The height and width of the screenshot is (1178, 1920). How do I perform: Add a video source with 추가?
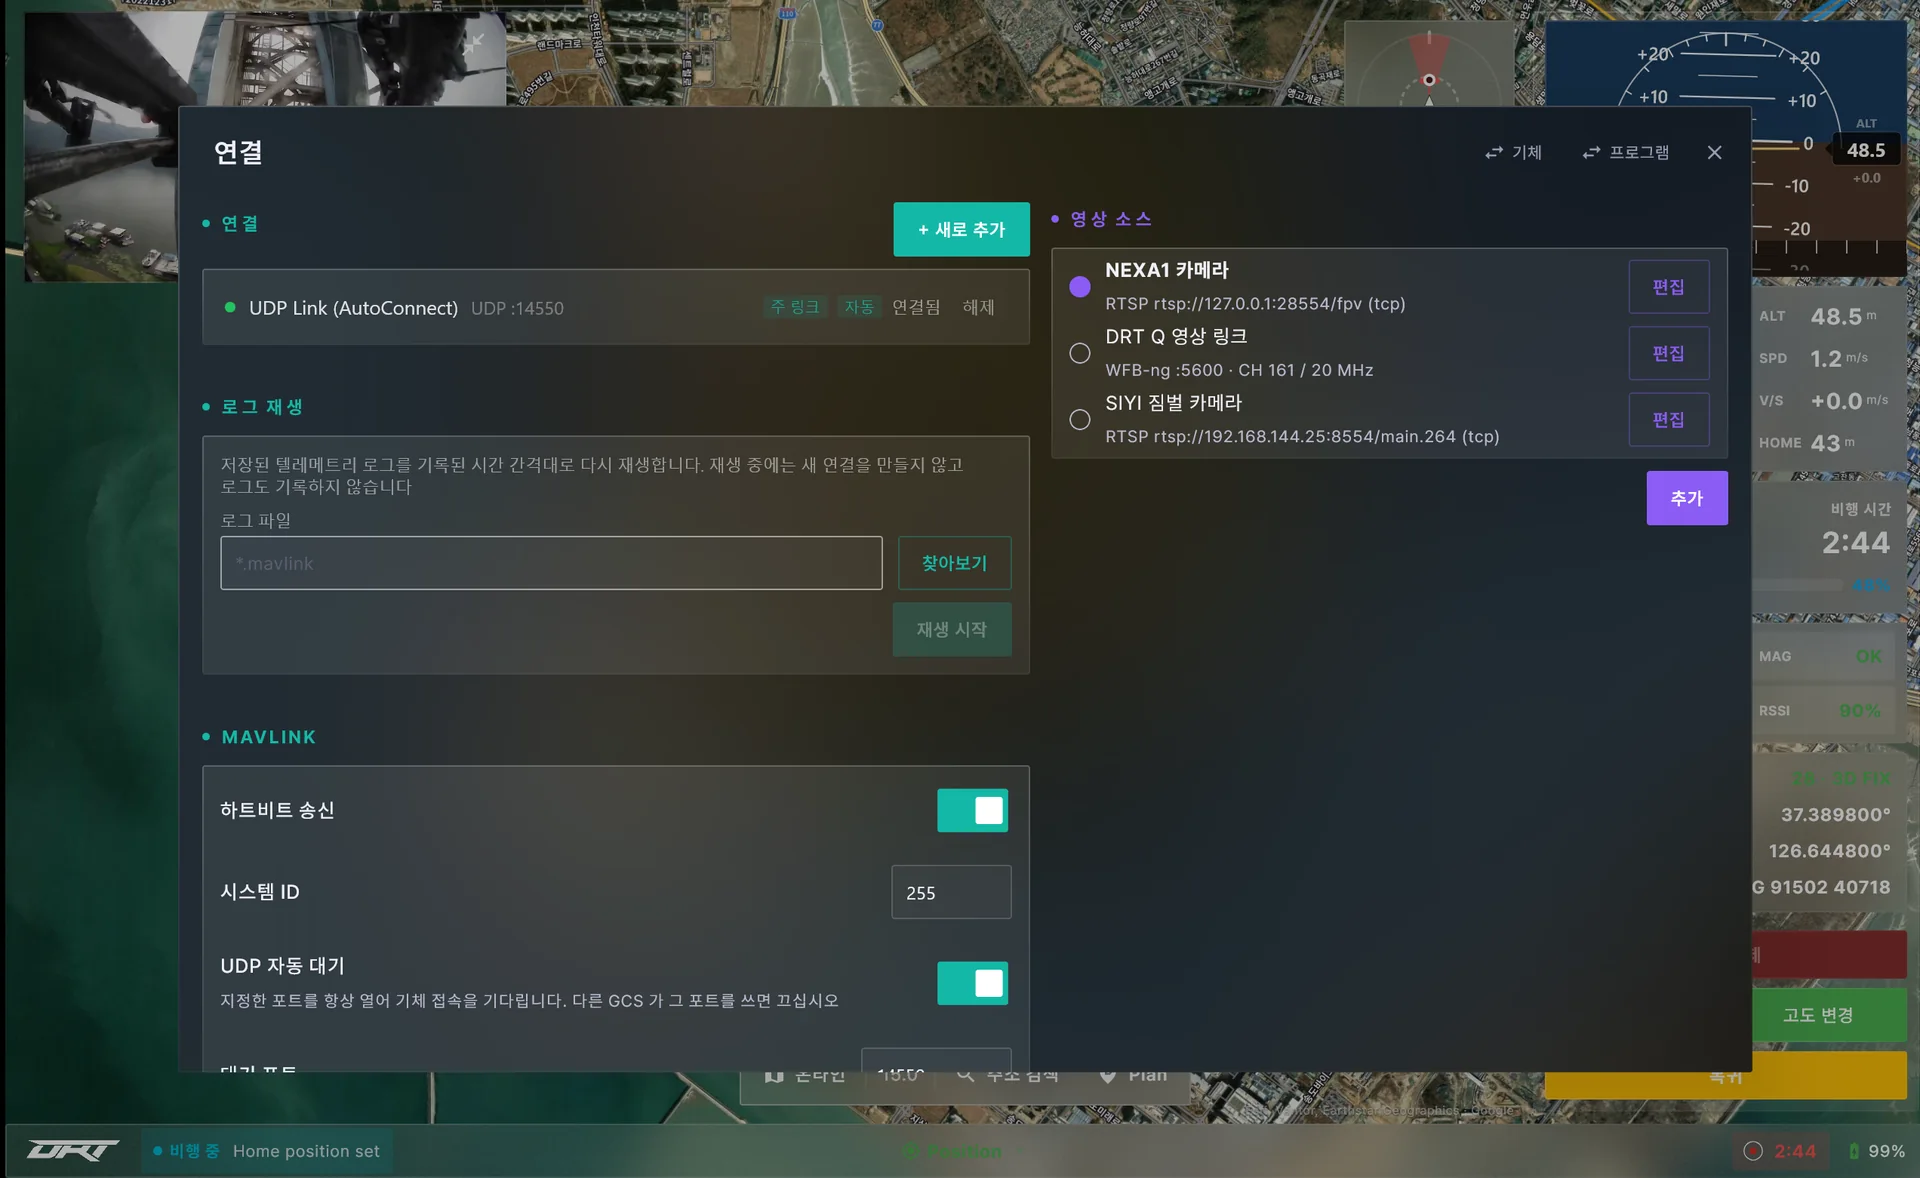(x=1686, y=498)
